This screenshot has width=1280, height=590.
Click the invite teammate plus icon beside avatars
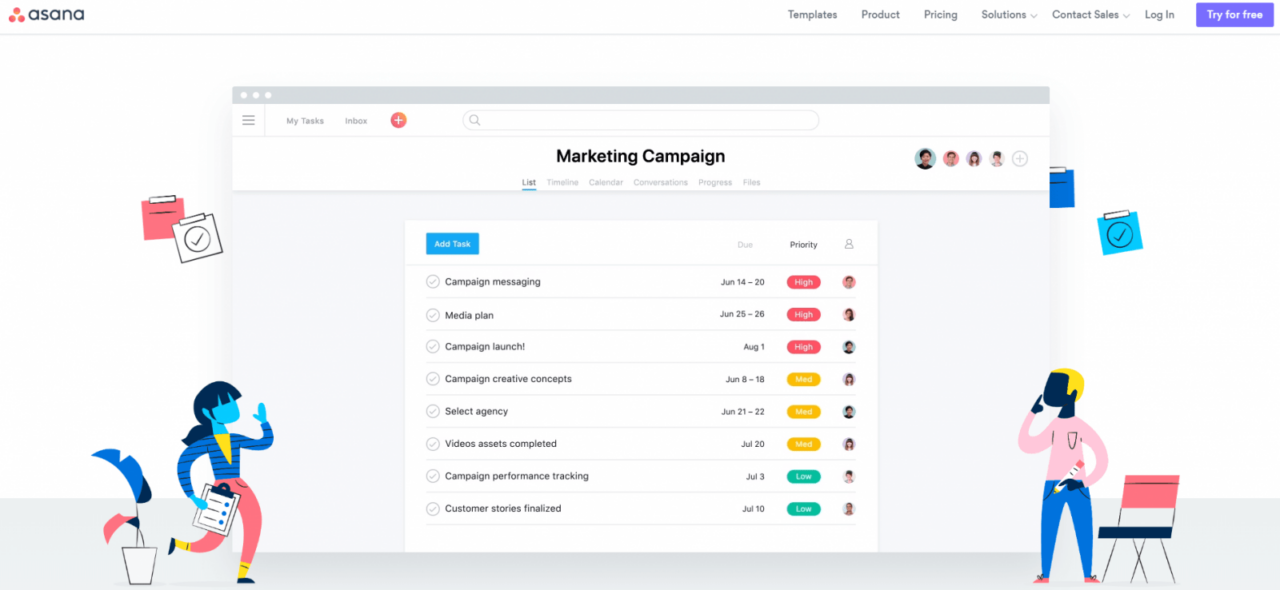click(1019, 158)
